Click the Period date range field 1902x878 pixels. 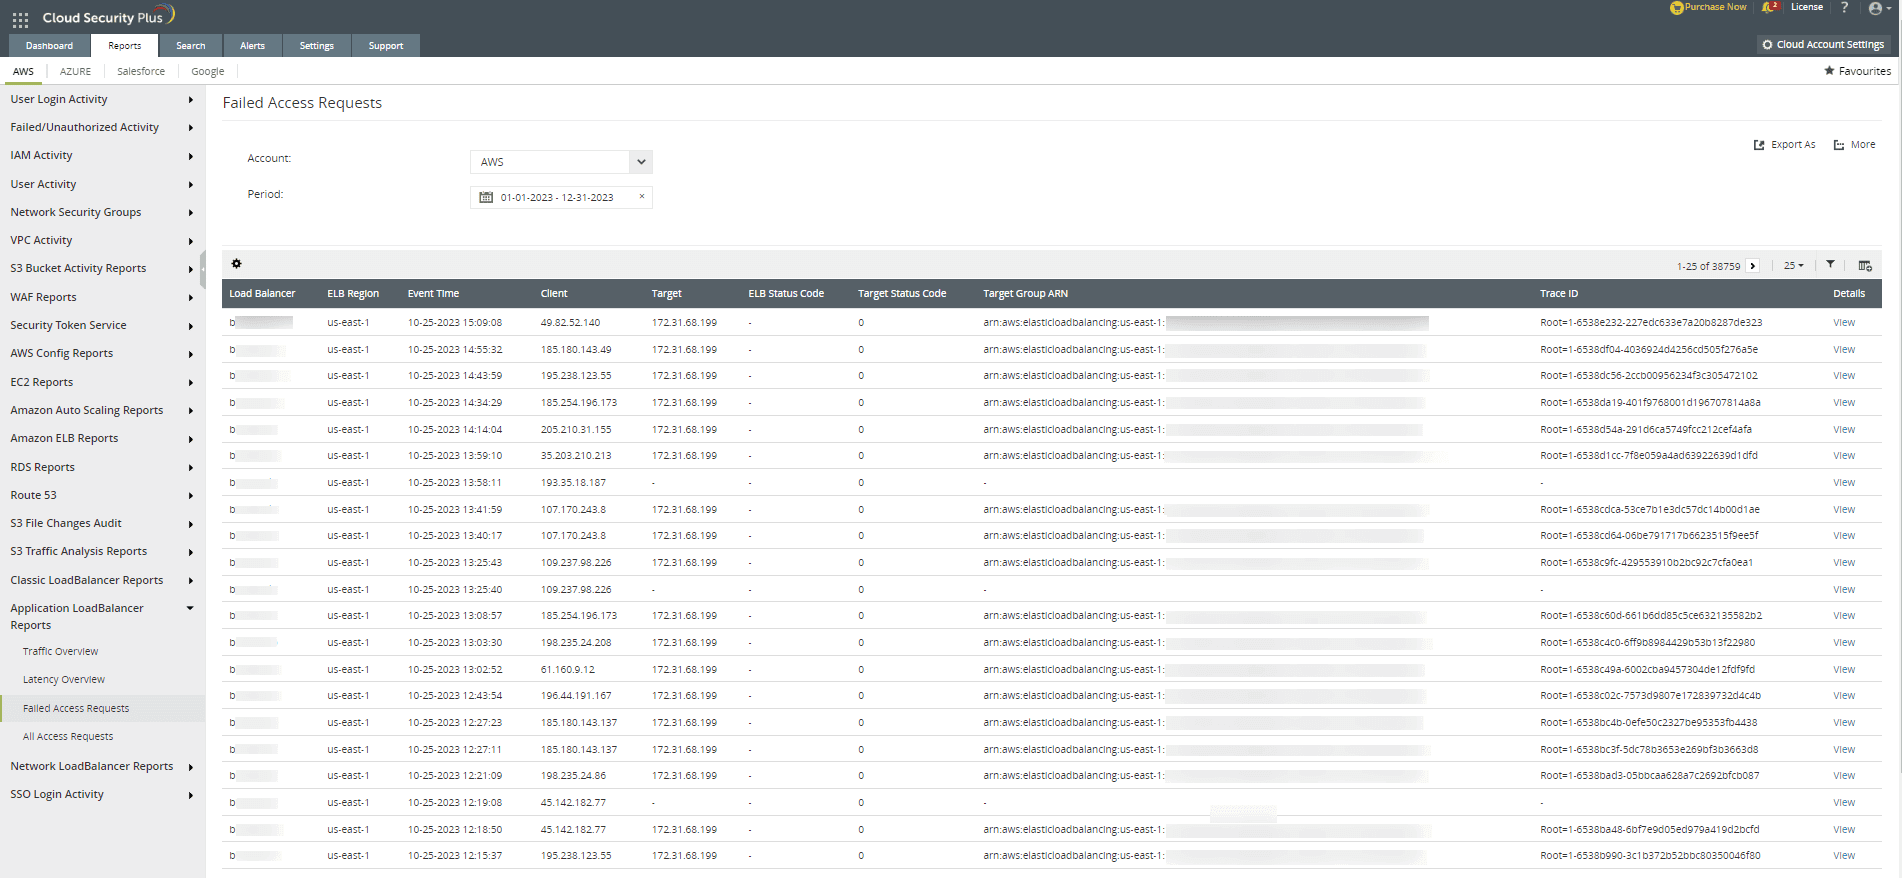pos(561,198)
